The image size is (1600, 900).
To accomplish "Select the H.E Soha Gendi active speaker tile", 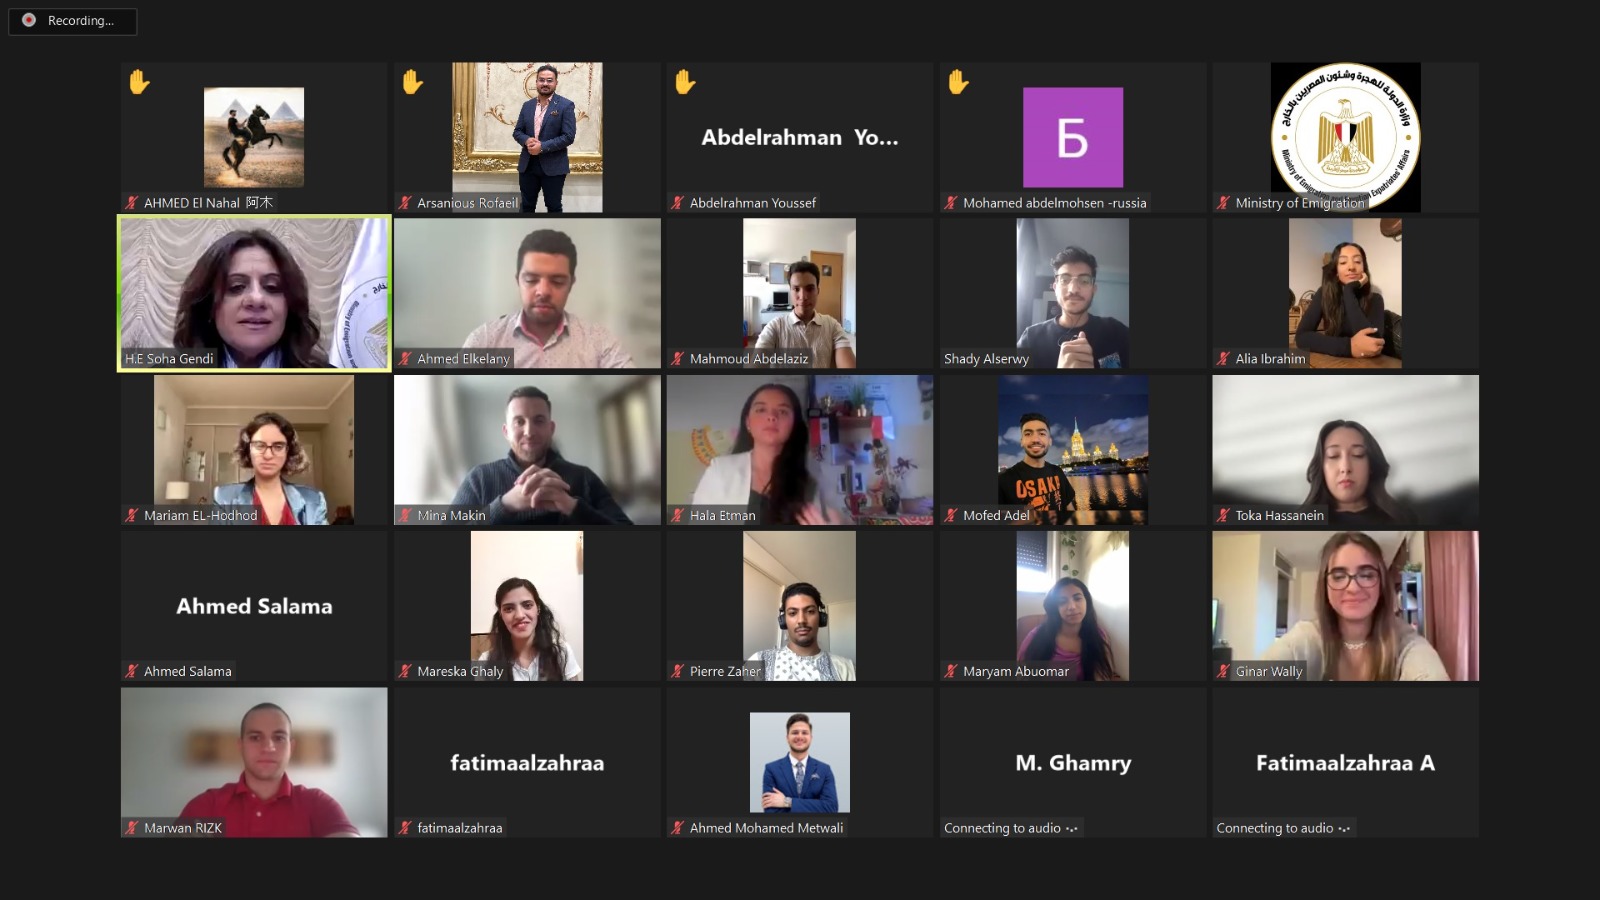I will pyautogui.click(x=254, y=293).
